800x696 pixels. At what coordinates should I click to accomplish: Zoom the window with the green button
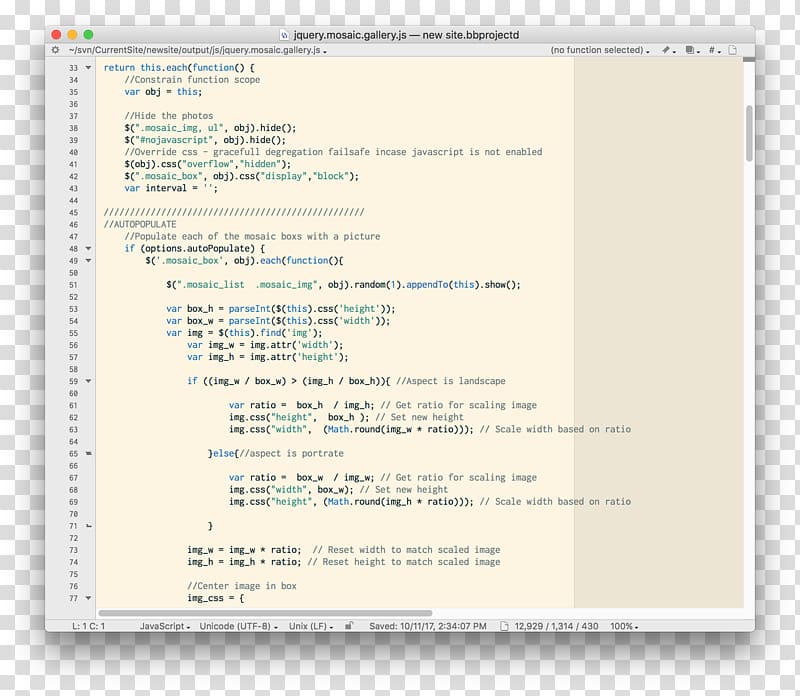pyautogui.click(x=88, y=35)
